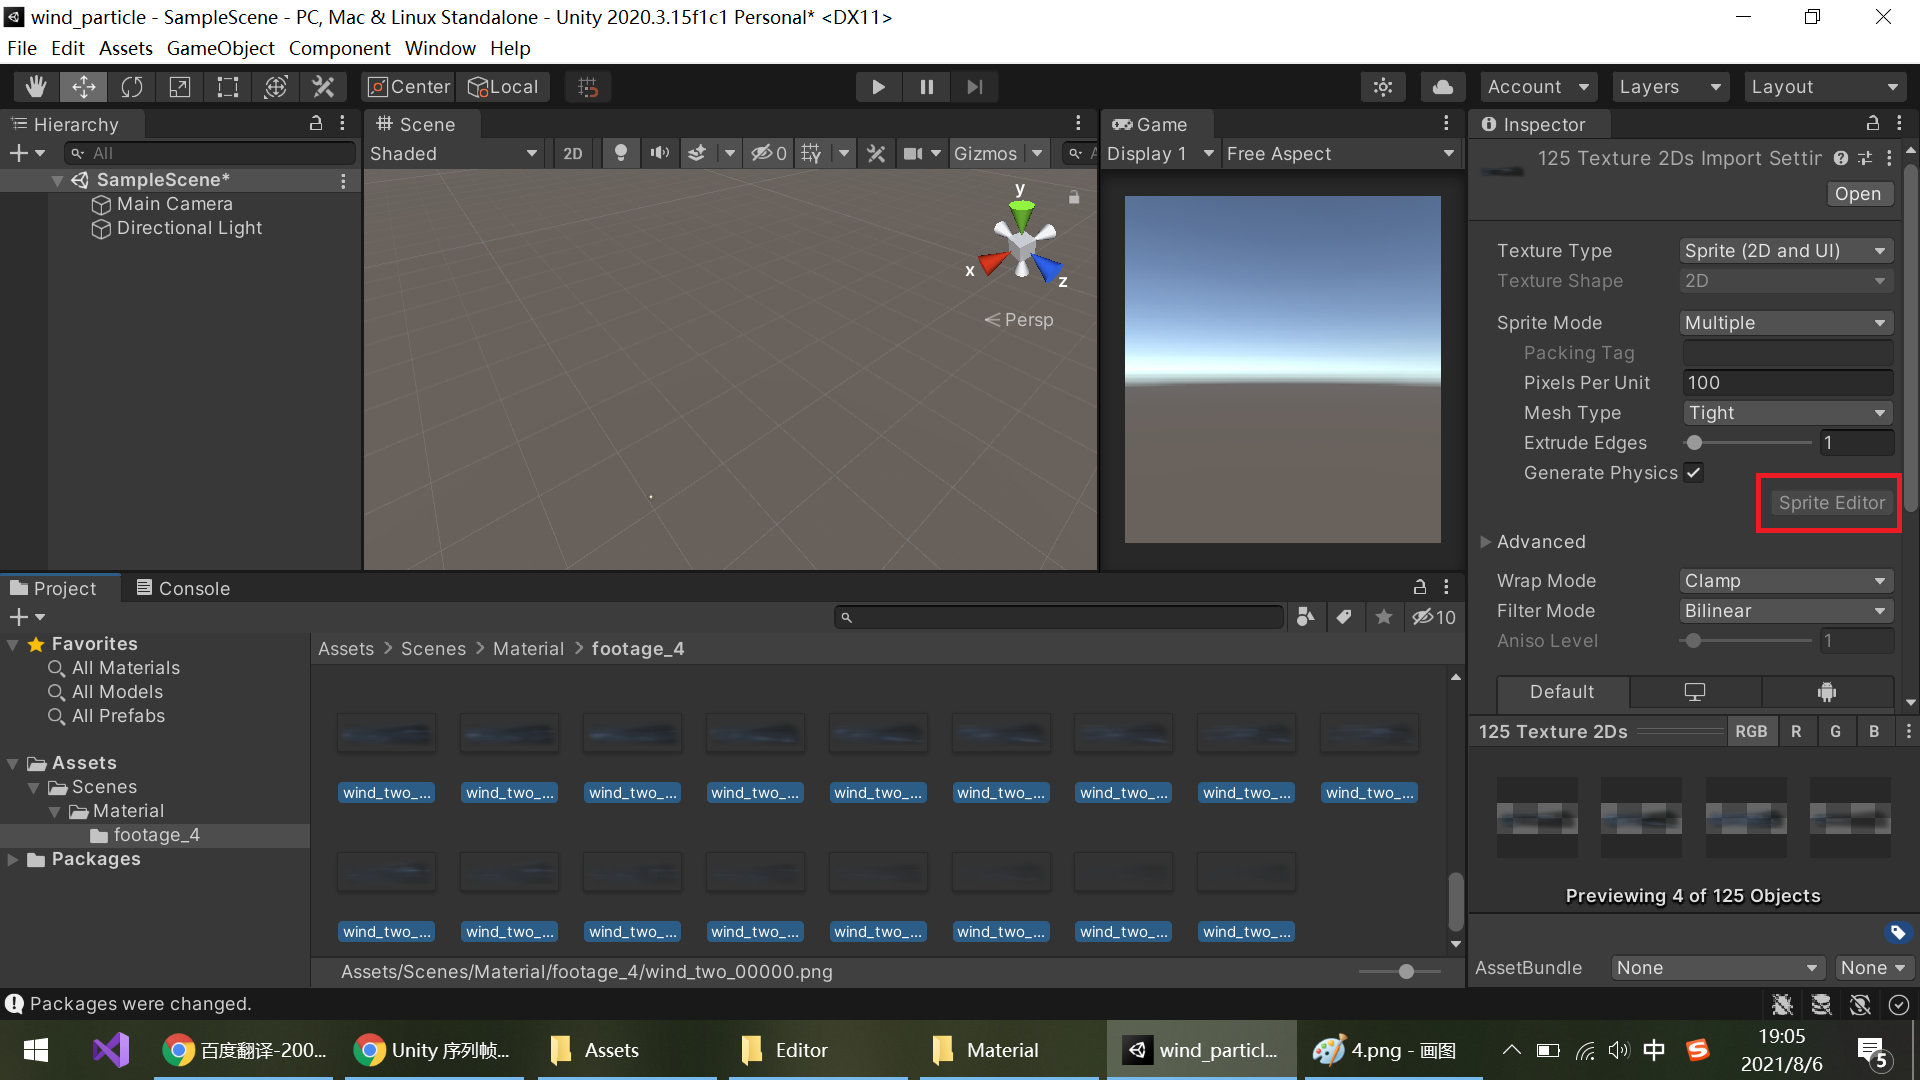The width and height of the screenshot is (1920, 1080).
Task: Toggle the 2D scene view mode
Action: 572,153
